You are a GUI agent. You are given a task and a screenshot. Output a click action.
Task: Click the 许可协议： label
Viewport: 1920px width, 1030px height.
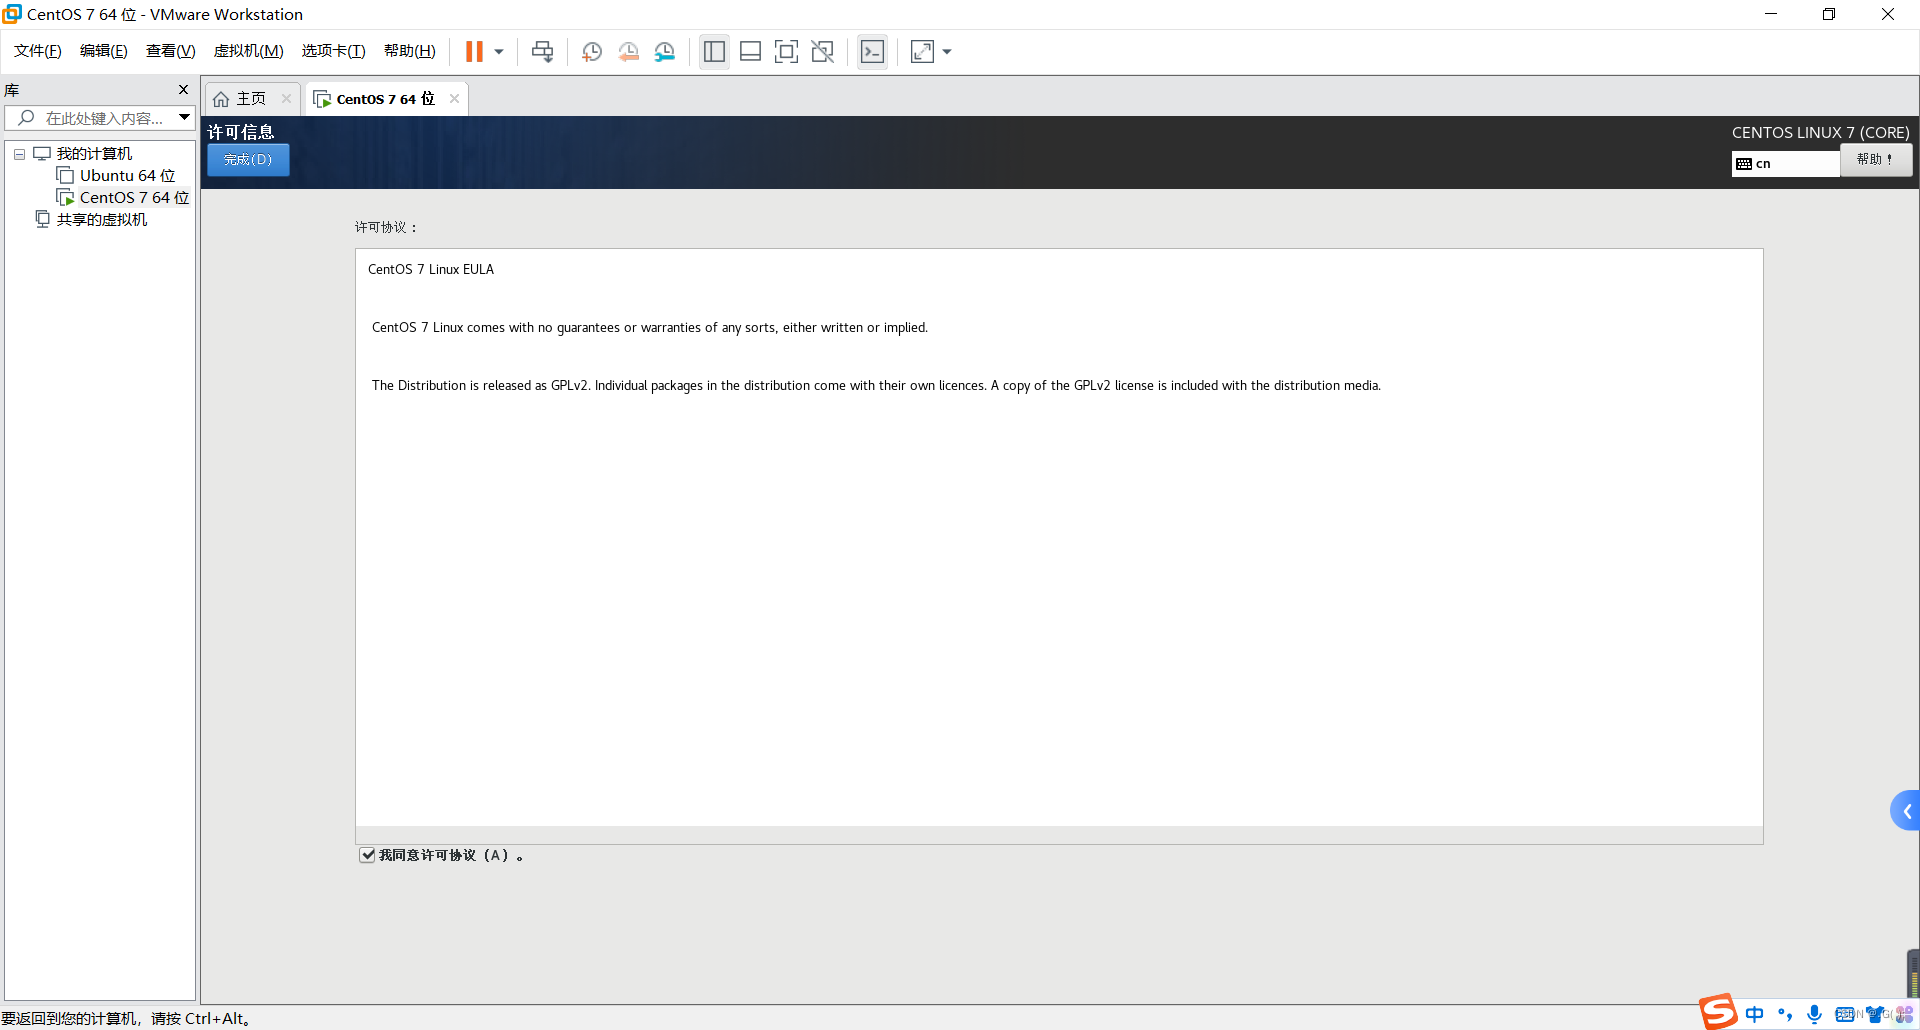pos(386,228)
